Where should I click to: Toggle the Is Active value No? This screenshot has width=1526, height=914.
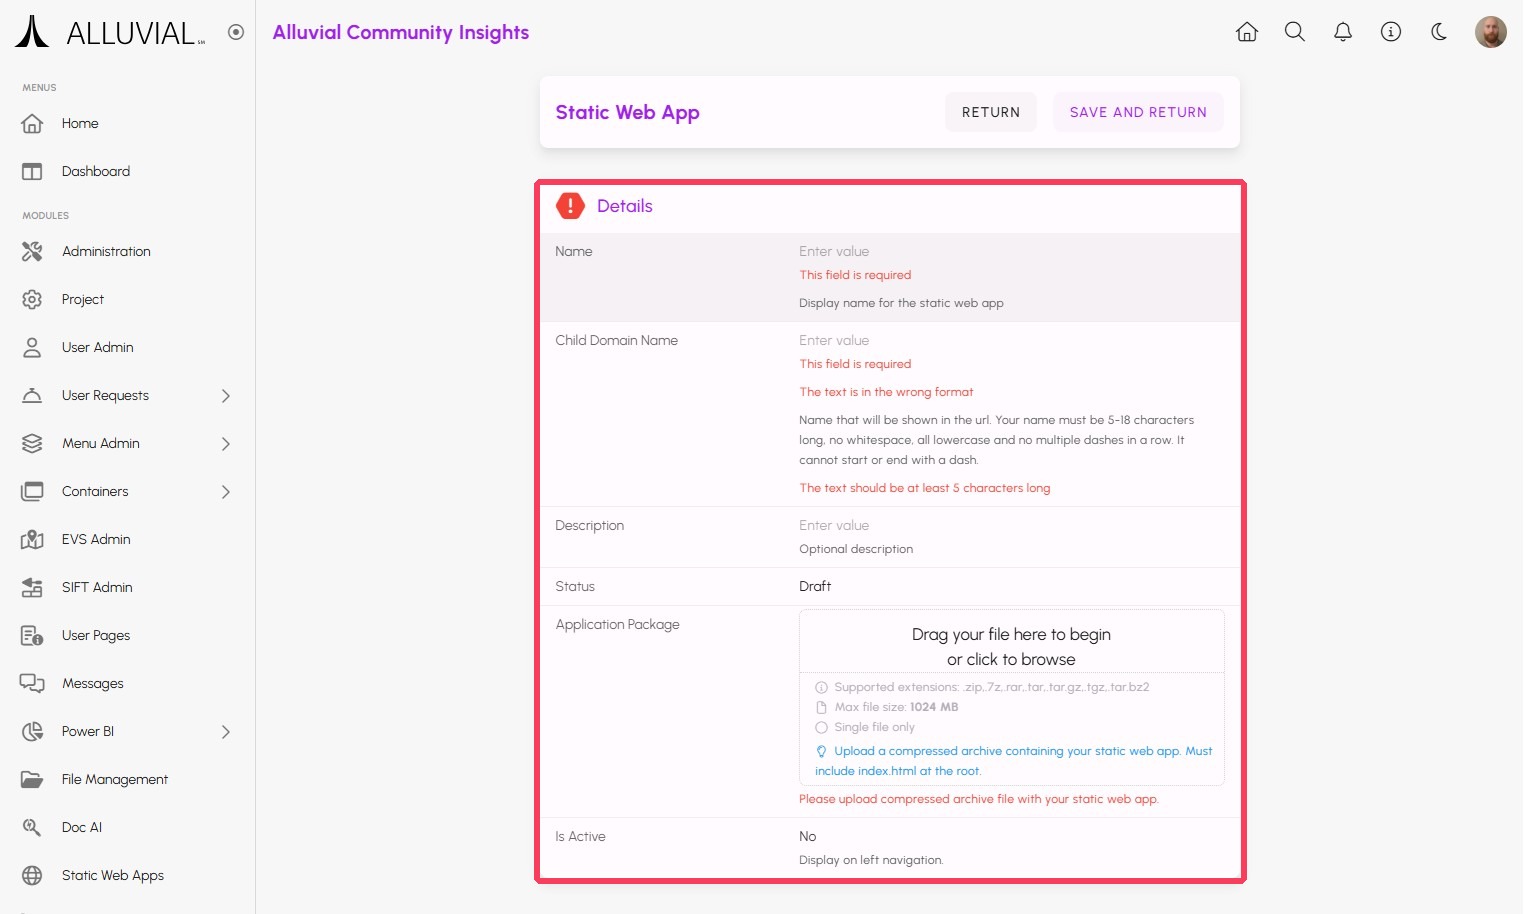(808, 836)
